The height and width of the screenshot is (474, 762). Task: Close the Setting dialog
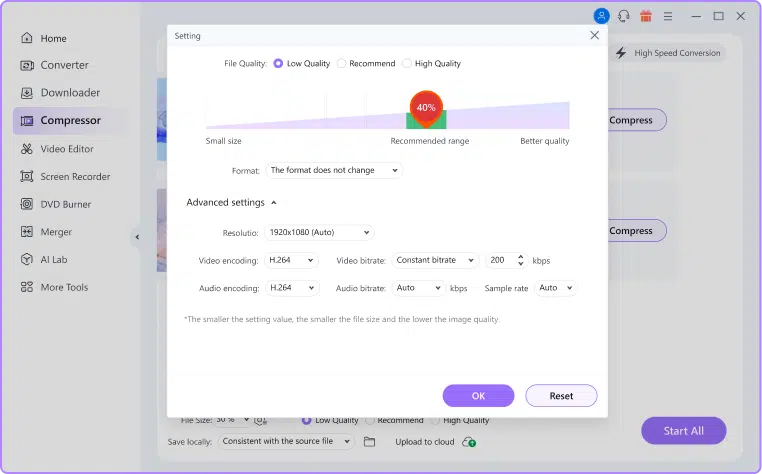(x=594, y=35)
